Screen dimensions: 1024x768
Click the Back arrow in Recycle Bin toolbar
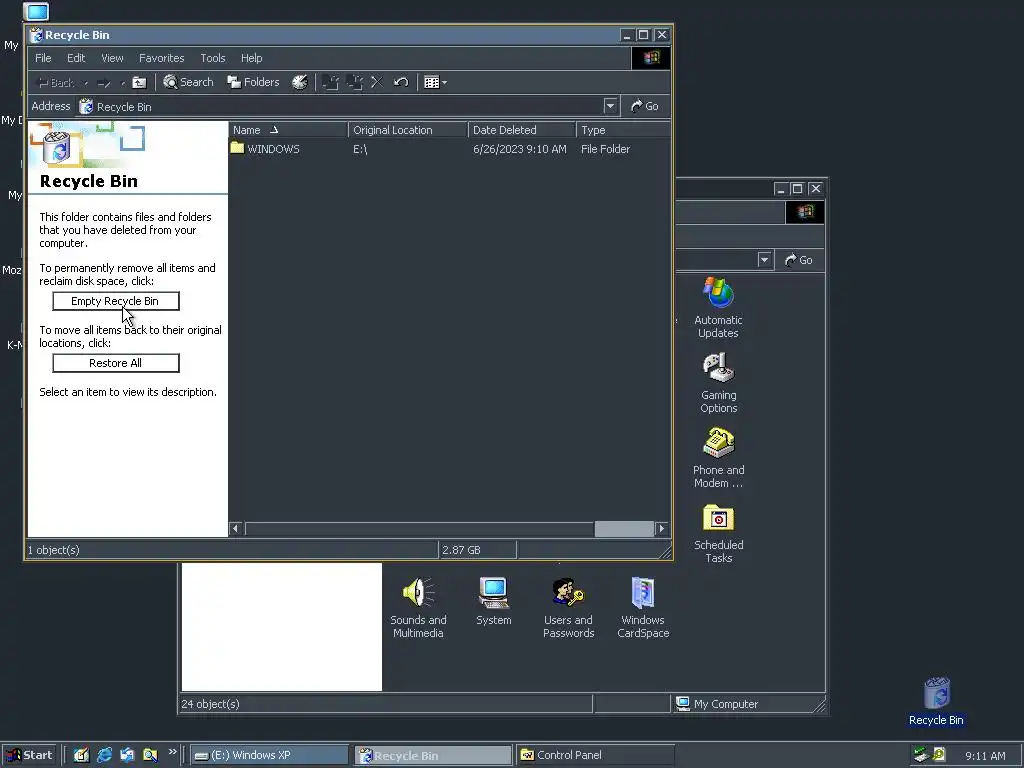(x=56, y=82)
